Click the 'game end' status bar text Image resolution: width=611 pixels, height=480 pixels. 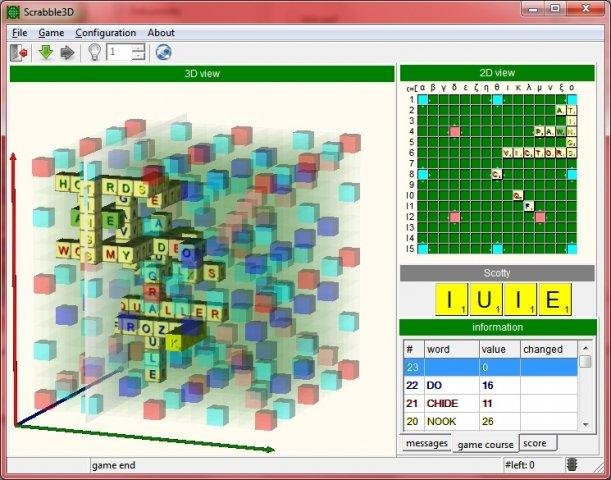[114, 465]
